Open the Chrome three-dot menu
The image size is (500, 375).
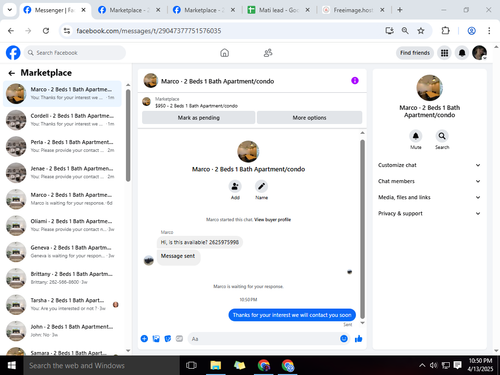pyautogui.click(x=489, y=31)
